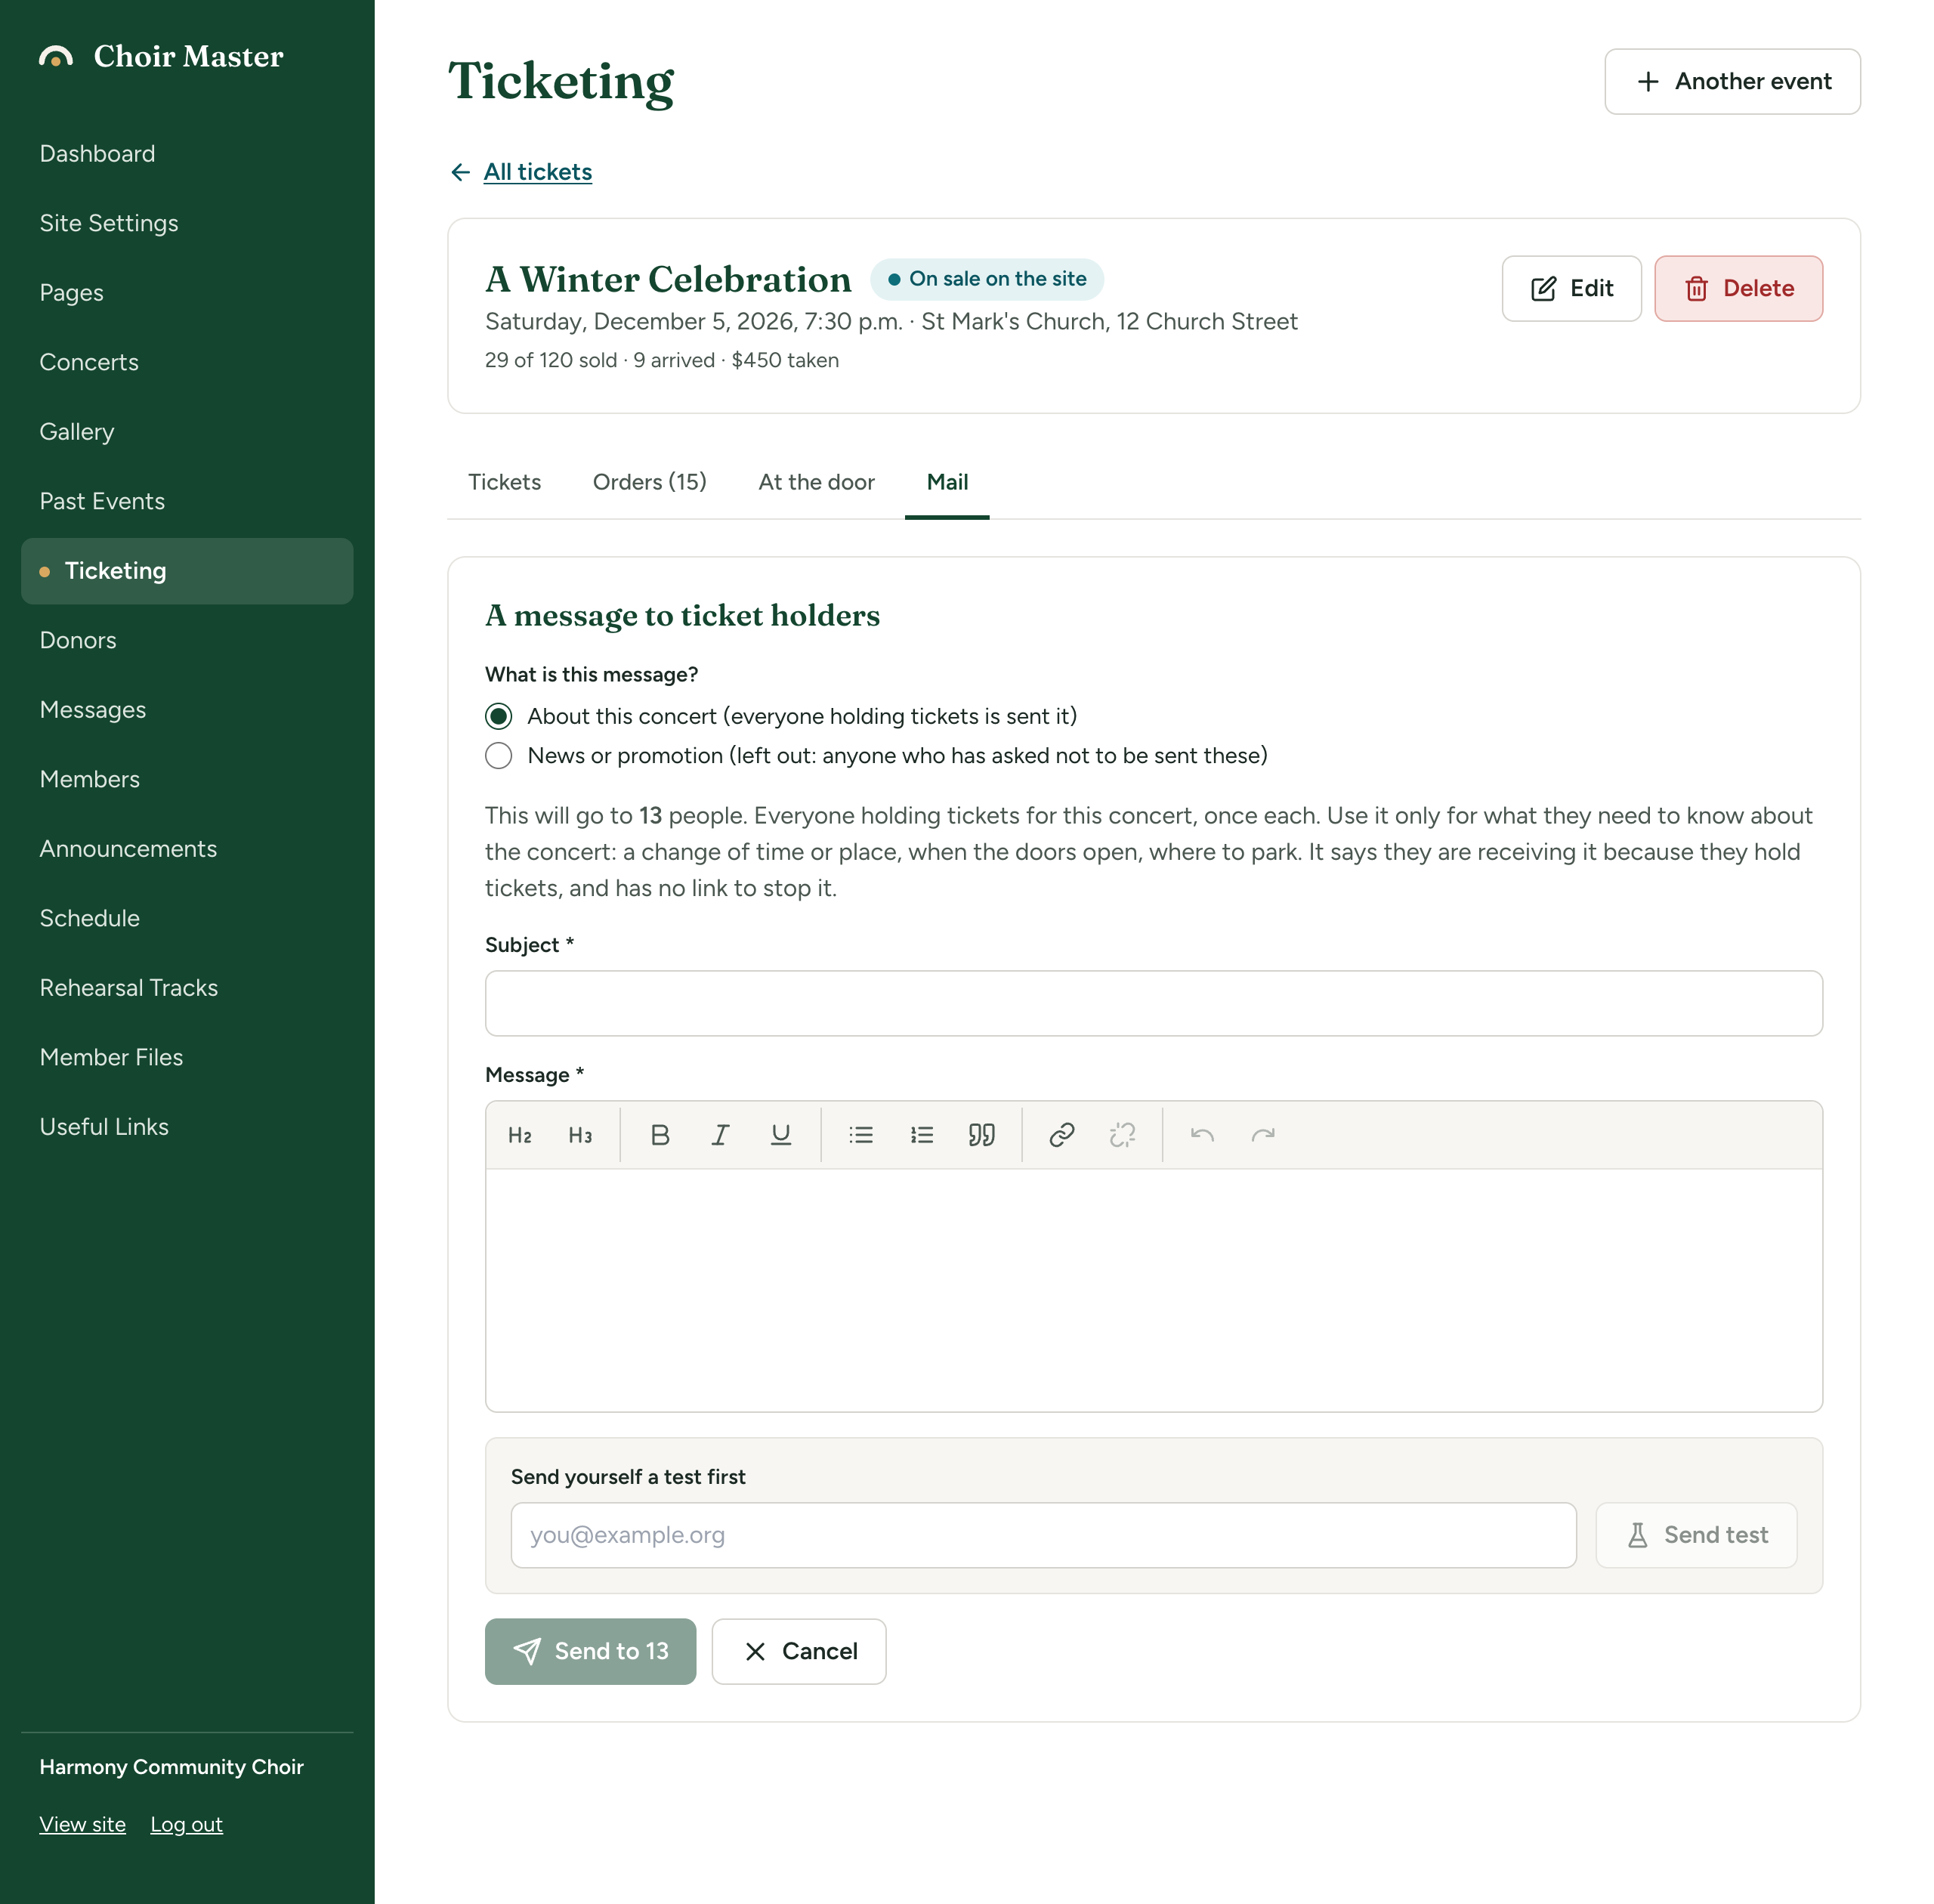Switch to the Tickets tab
1934x1904 pixels.
(504, 482)
